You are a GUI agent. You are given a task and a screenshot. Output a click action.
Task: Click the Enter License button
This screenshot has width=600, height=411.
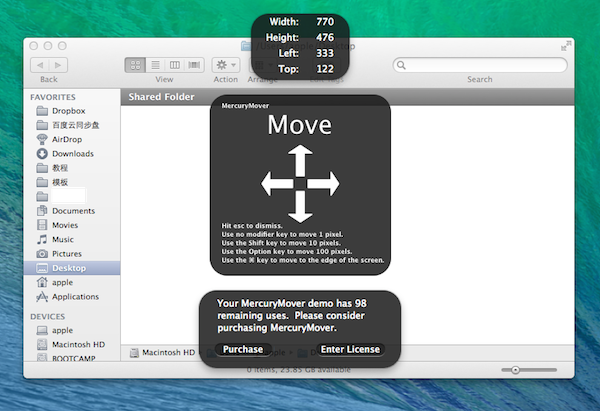(350, 349)
